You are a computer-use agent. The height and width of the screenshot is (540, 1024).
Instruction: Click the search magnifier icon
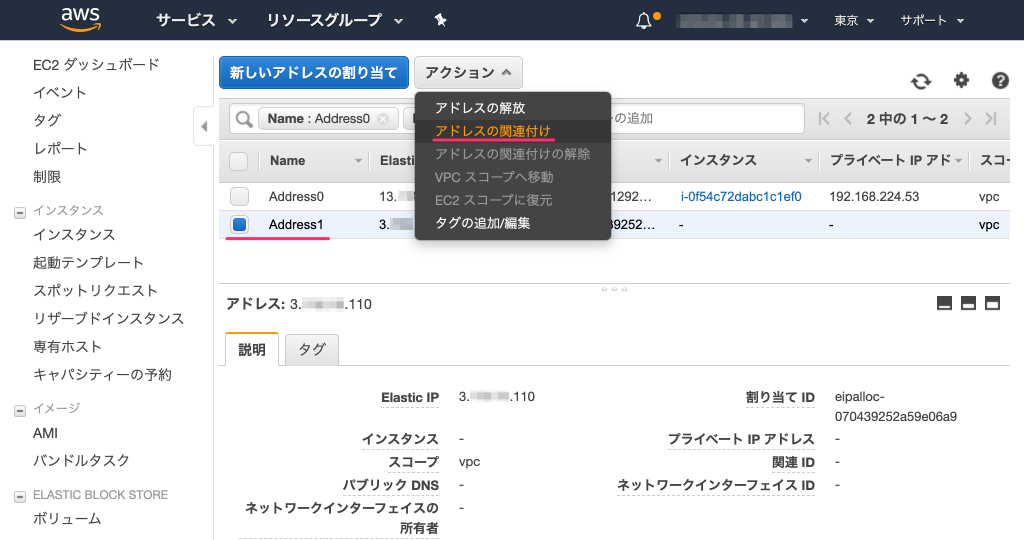(x=244, y=119)
